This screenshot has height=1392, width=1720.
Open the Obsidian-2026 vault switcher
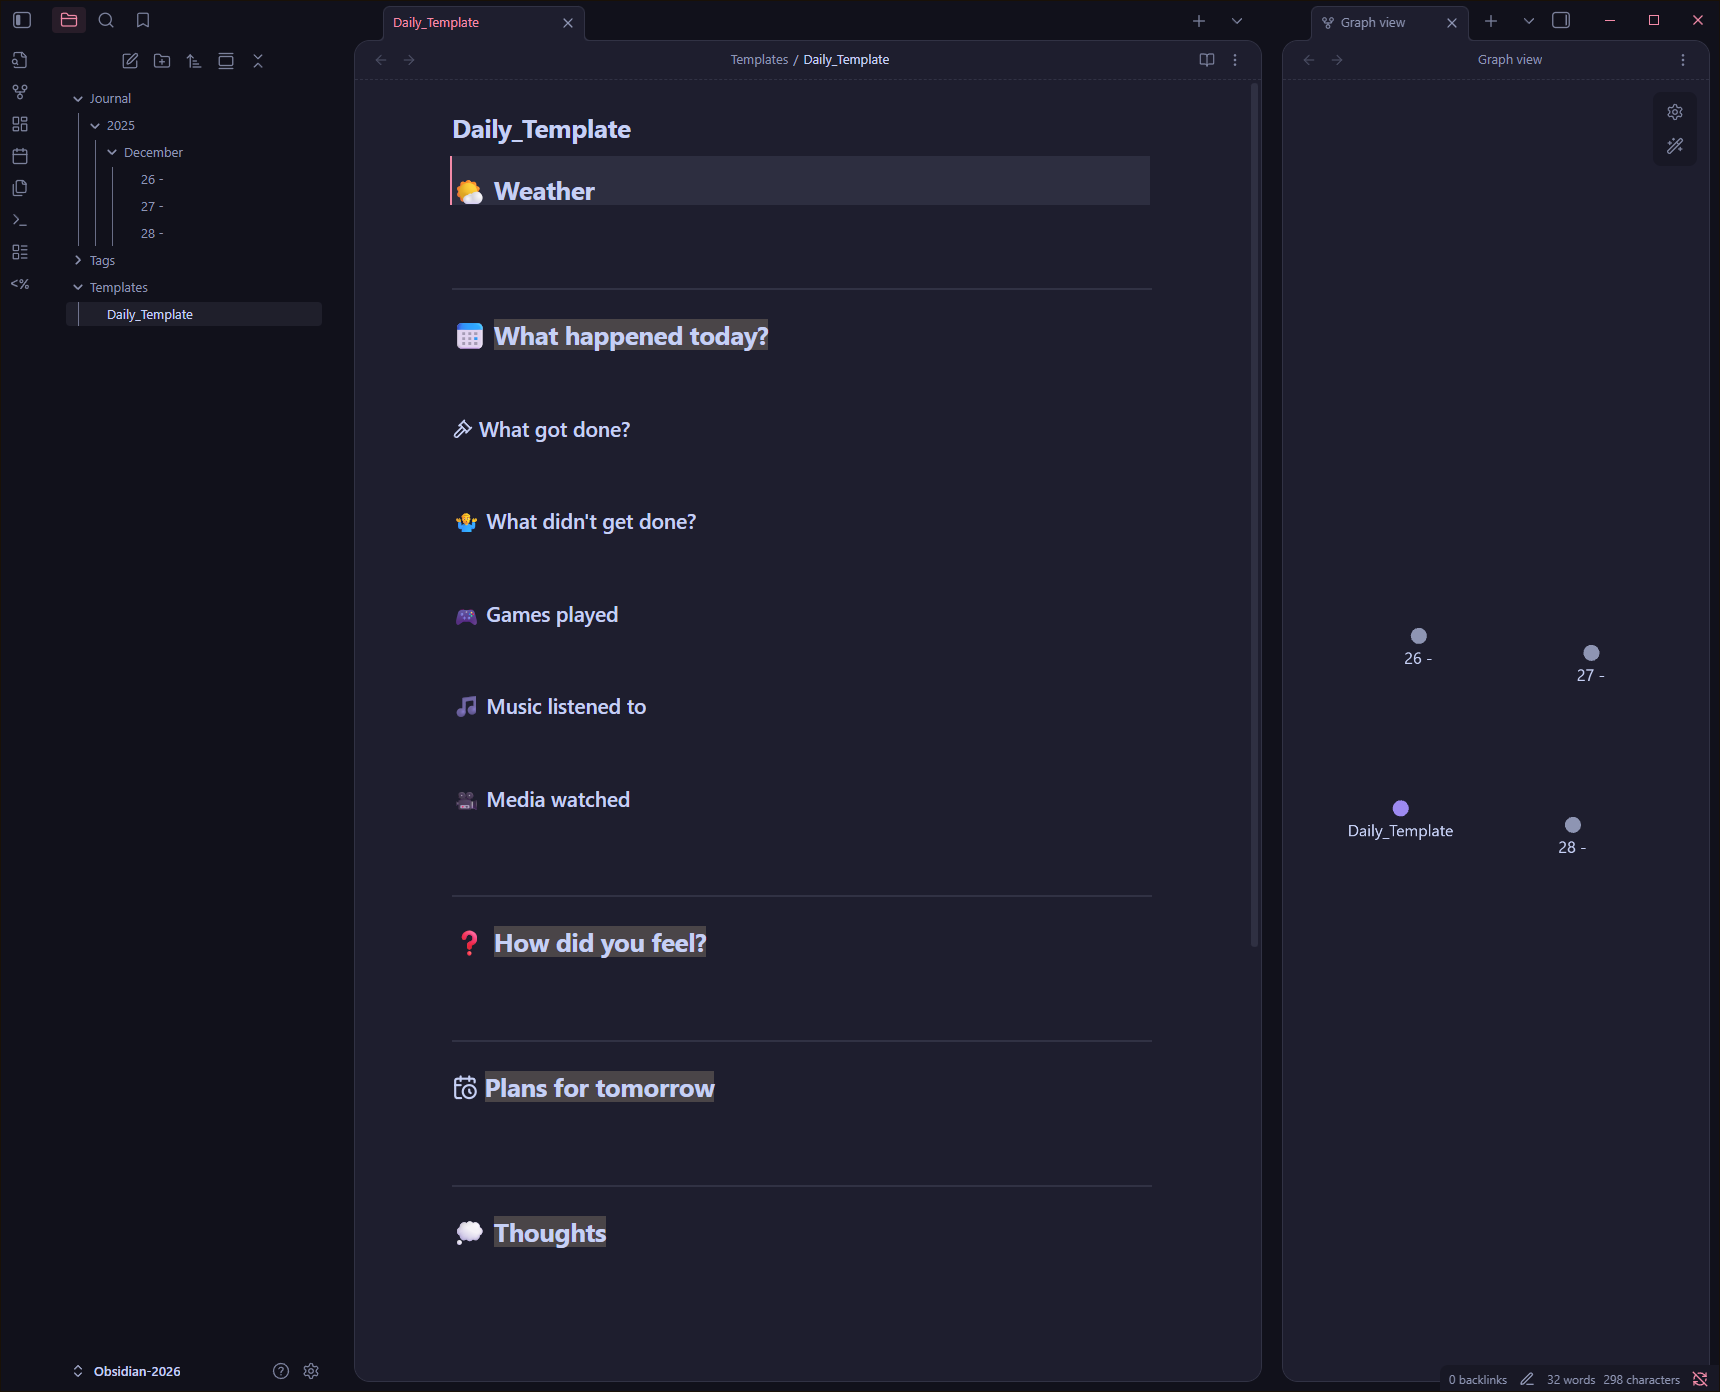click(x=128, y=1371)
